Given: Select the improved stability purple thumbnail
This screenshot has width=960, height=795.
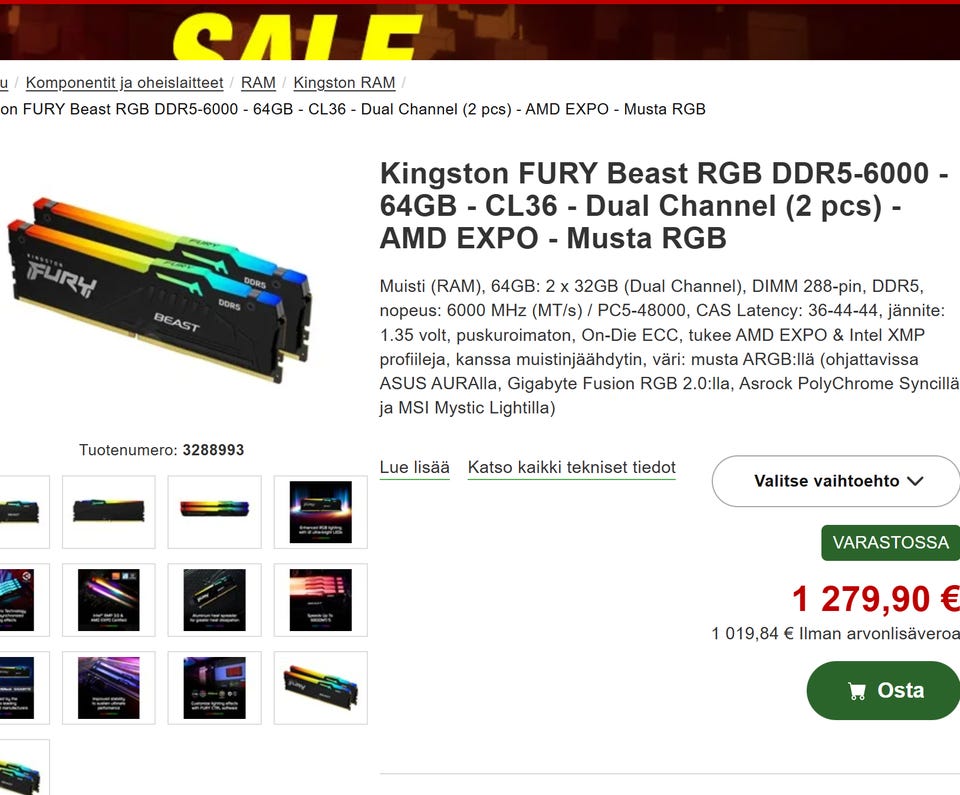Looking at the screenshot, I should [x=109, y=688].
